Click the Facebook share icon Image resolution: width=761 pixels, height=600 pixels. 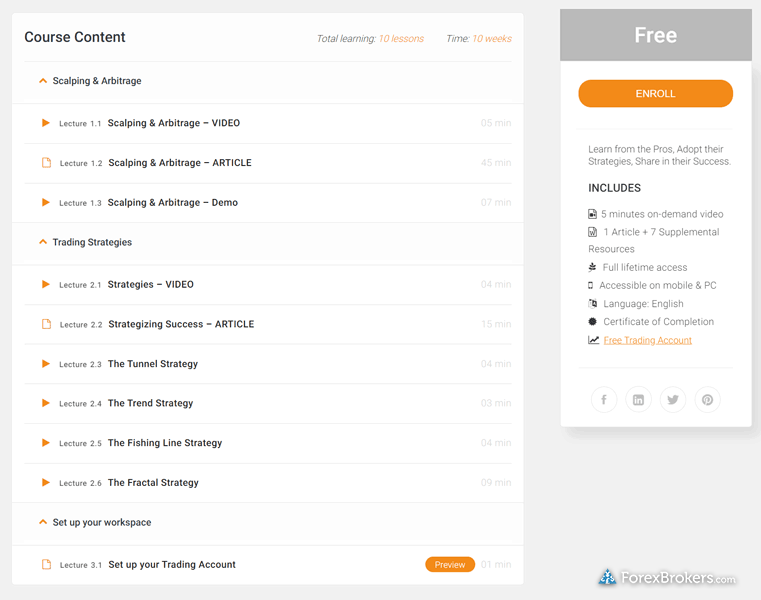[604, 400]
